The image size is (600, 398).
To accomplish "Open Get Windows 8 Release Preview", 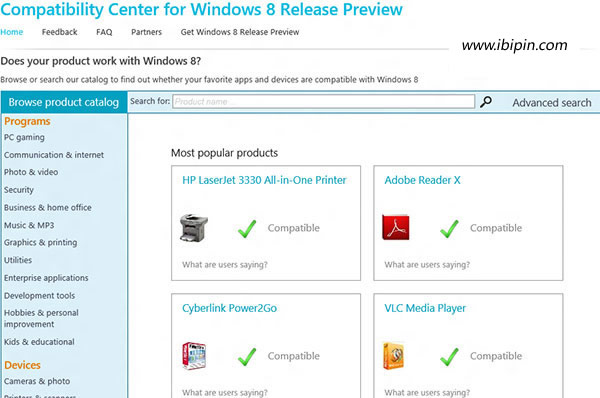I will tap(240, 32).
